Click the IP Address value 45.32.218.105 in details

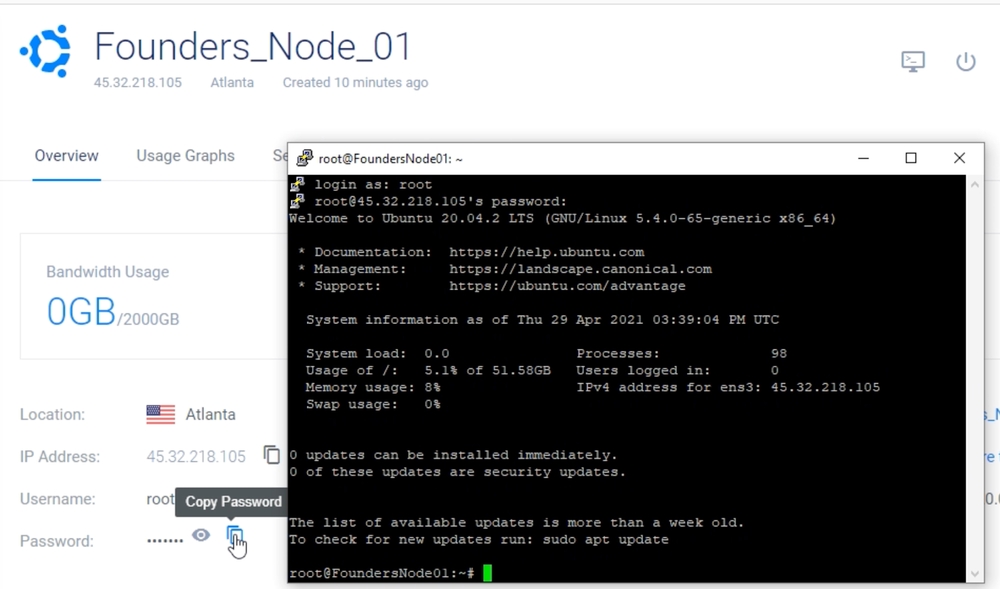click(196, 456)
